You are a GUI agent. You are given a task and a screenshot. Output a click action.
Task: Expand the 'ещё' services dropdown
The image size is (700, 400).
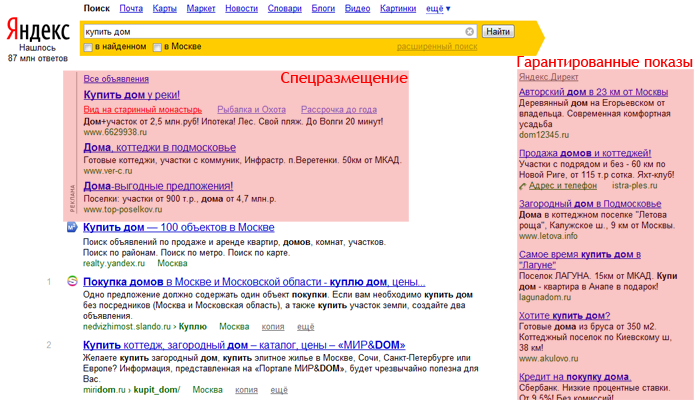[x=438, y=8]
